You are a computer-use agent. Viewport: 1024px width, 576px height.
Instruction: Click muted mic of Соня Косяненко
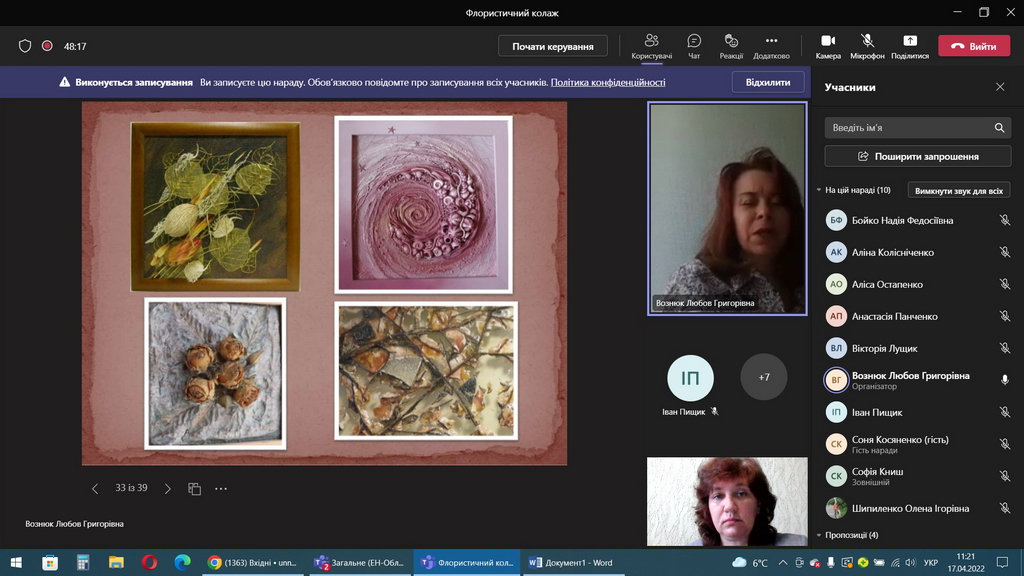(1004, 444)
